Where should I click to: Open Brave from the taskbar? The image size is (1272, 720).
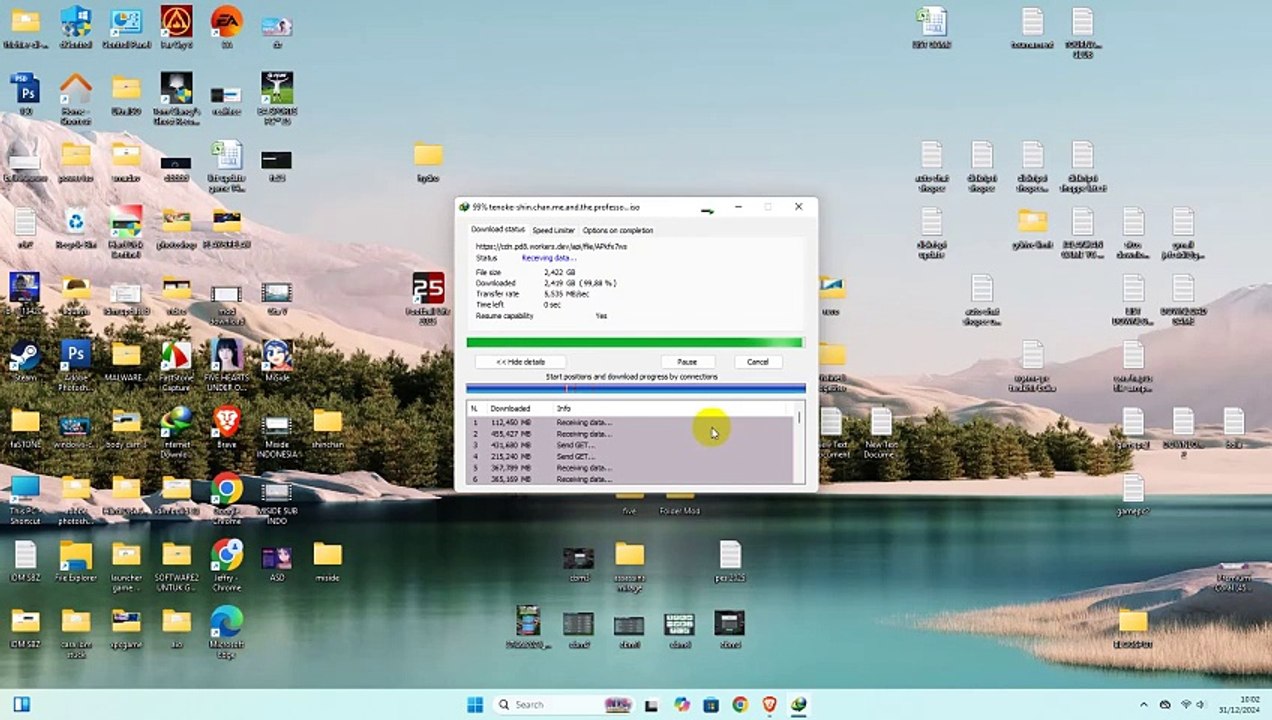tap(769, 704)
